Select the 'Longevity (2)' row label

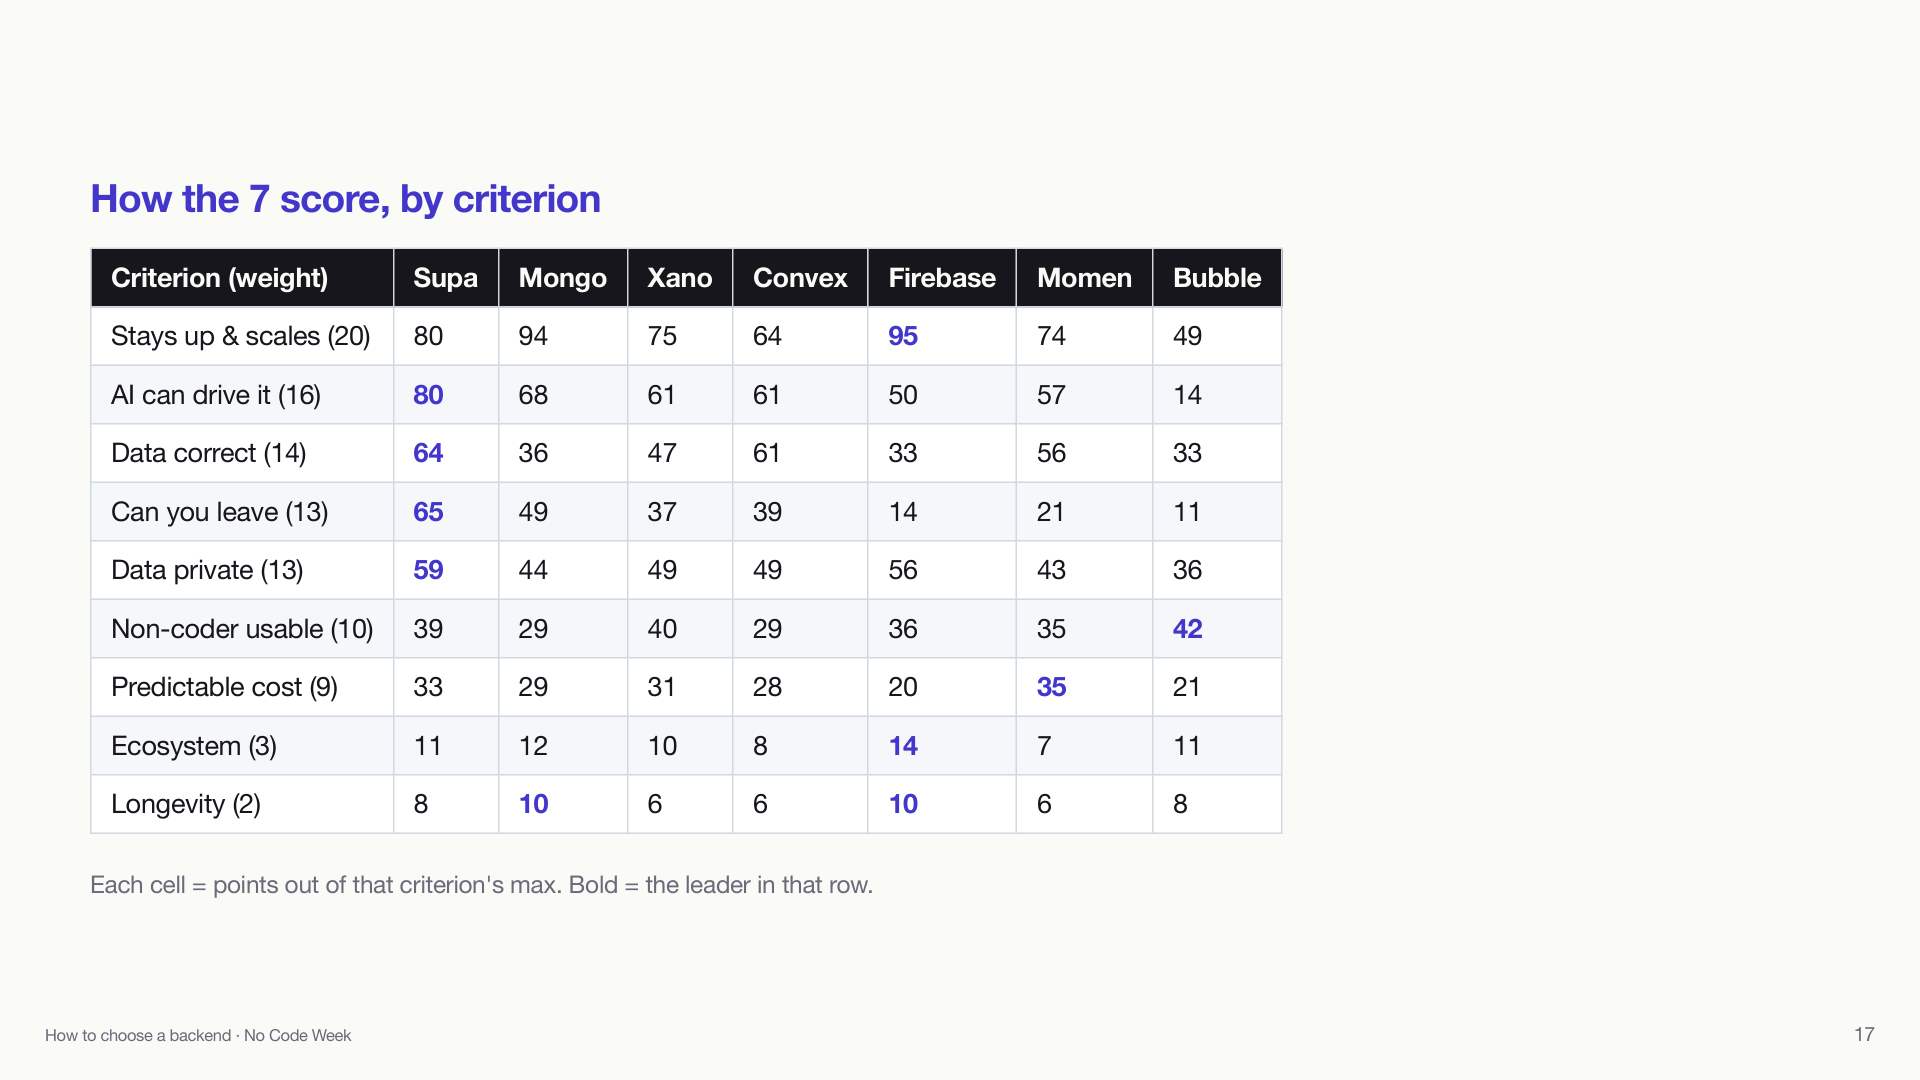coord(186,804)
